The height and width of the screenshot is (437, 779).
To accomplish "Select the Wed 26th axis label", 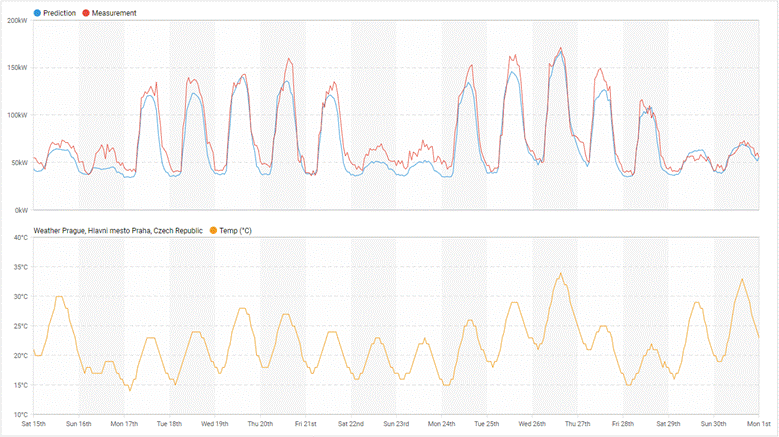I will 532,424.
